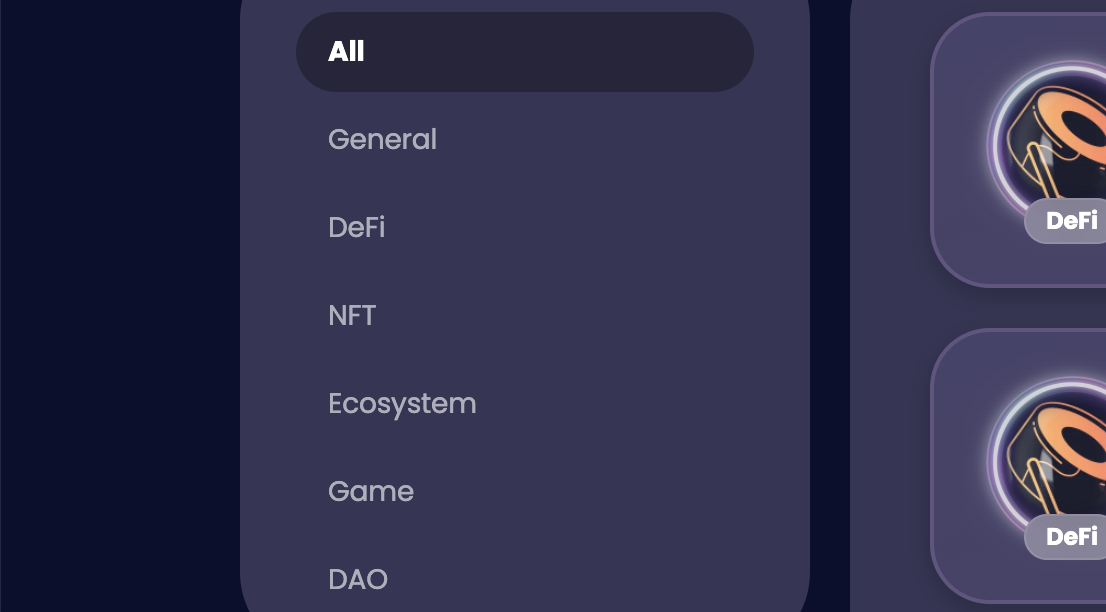Show Ecosystem category projects

(x=402, y=404)
